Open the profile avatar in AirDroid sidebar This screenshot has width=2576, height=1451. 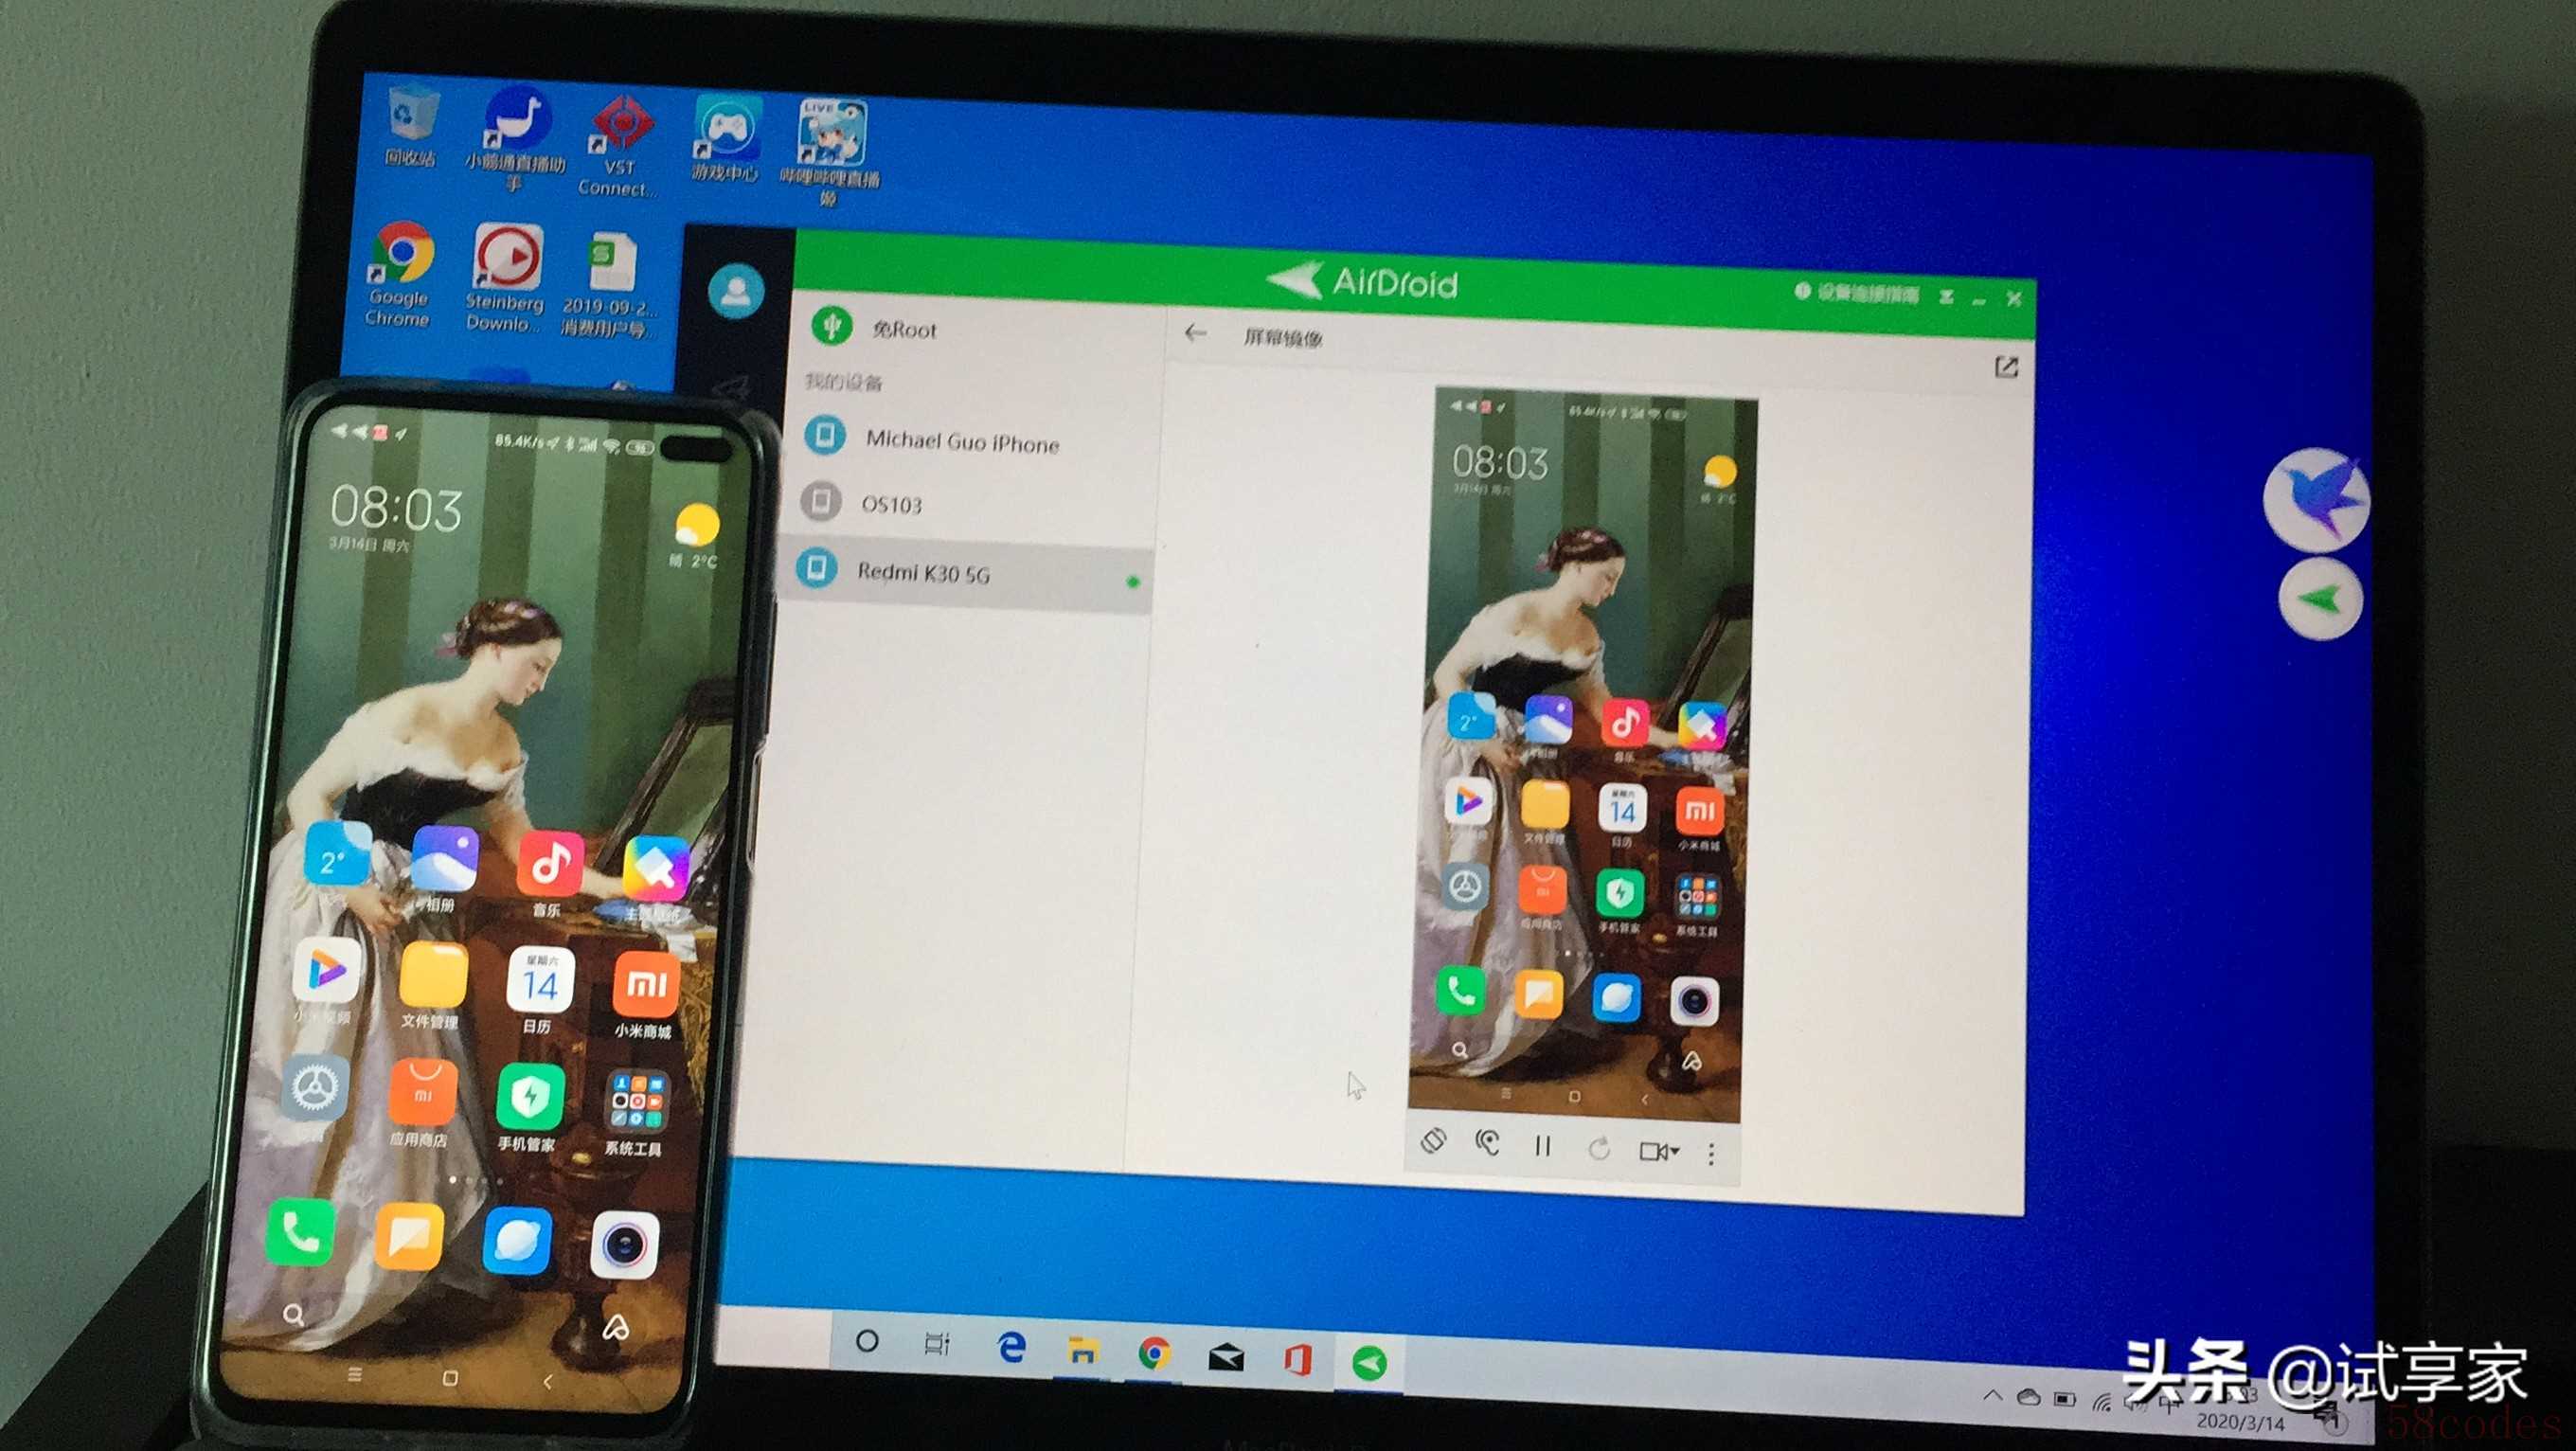coord(736,291)
